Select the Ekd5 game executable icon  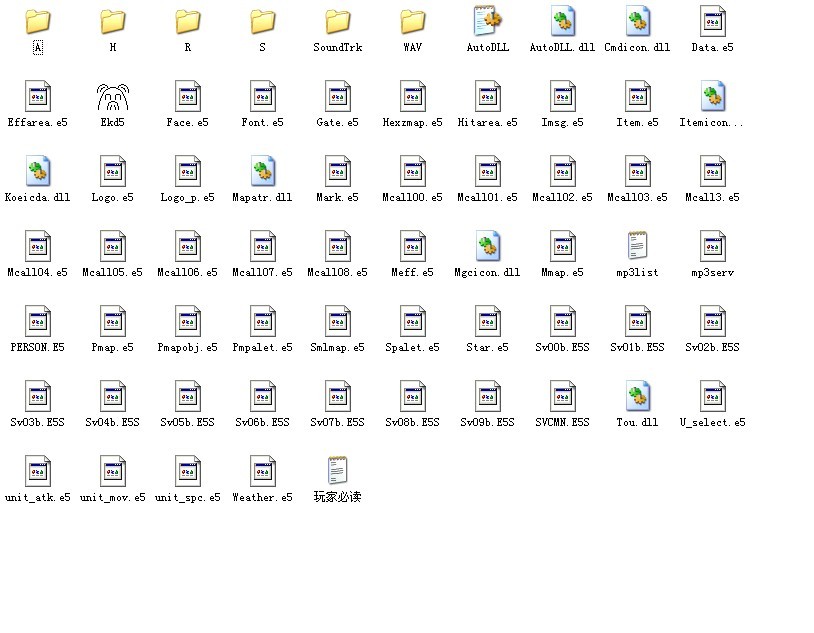pyautogui.click(x=113, y=97)
